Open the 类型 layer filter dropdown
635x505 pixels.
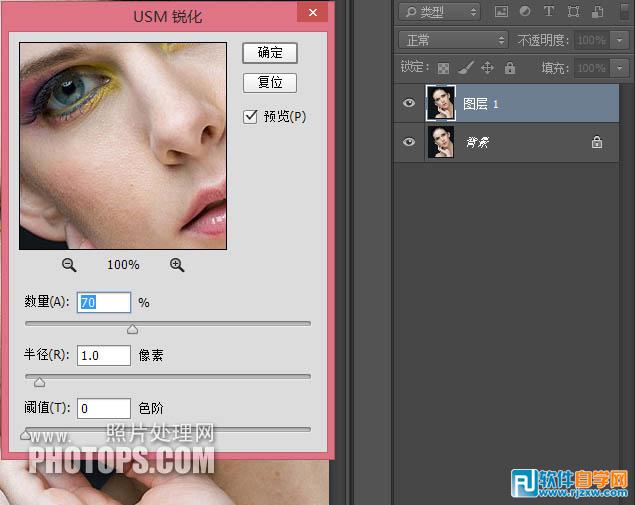coord(440,12)
